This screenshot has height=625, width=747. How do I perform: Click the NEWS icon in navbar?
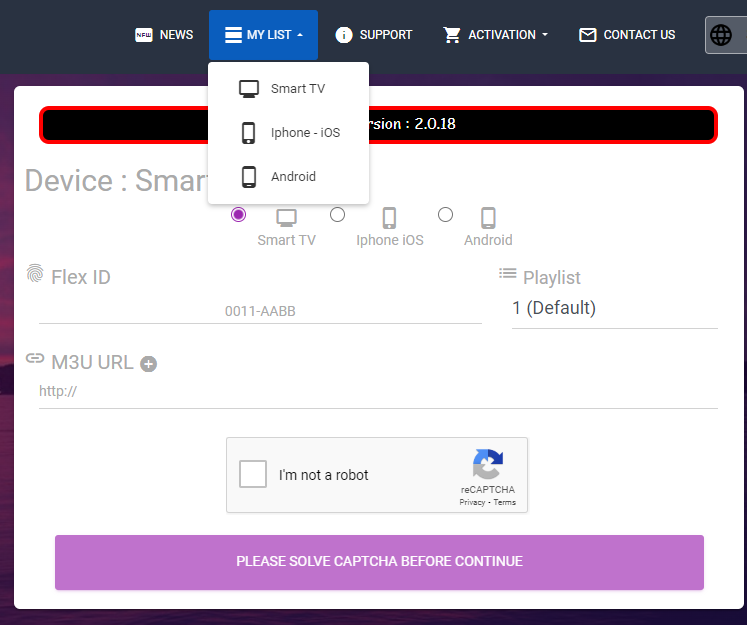(144, 35)
